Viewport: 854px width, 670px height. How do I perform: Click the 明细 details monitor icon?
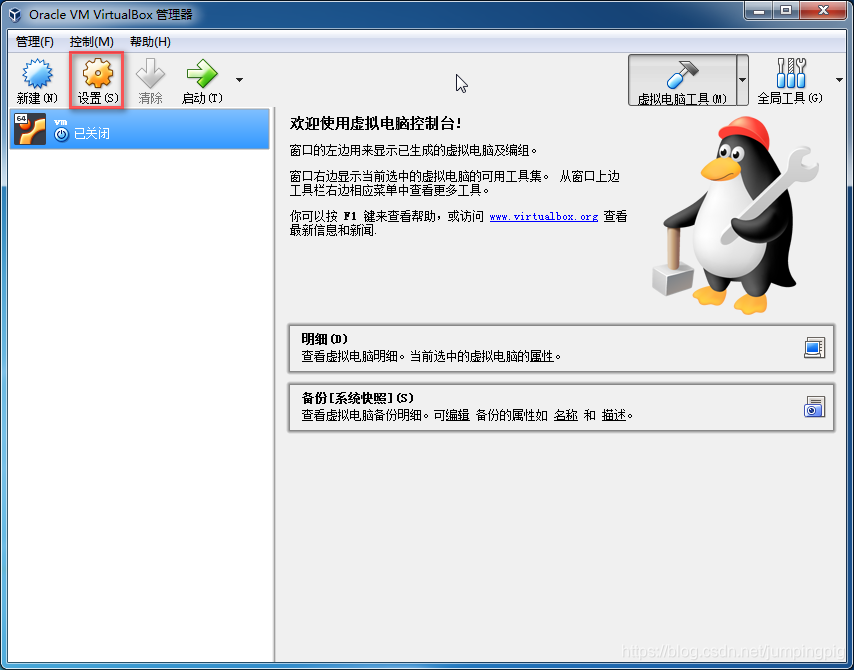(x=814, y=348)
